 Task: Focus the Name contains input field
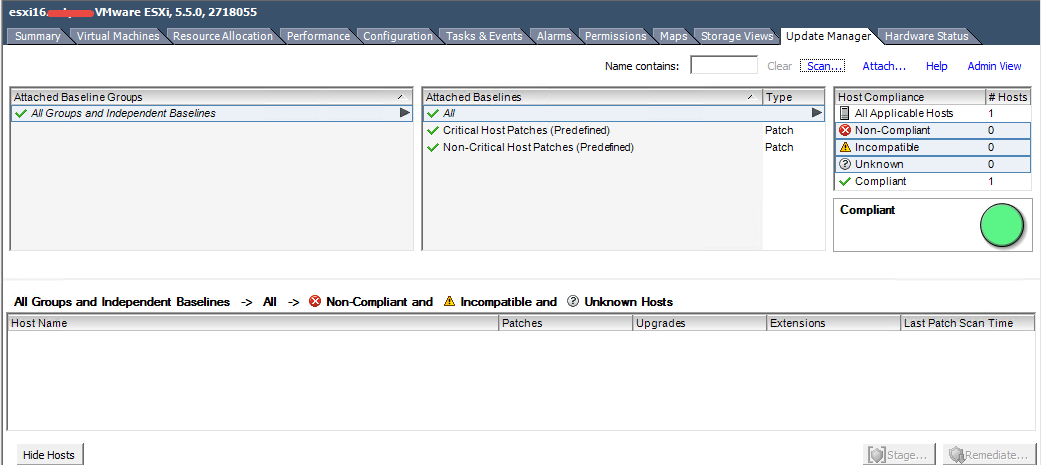724,65
